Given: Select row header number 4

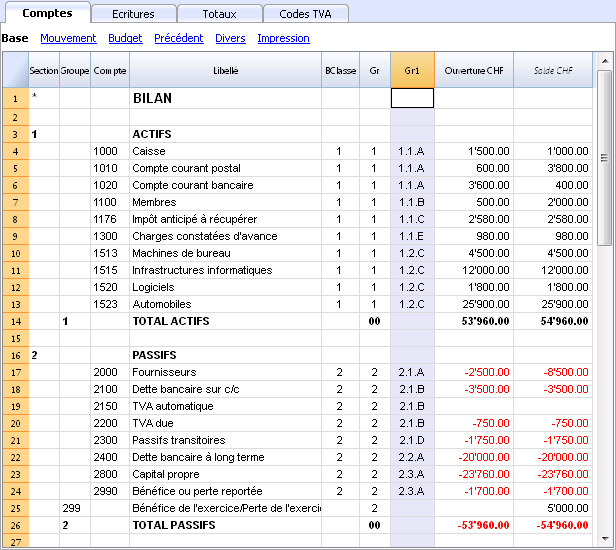Looking at the screenshot, I should click(x=16, y=151).
